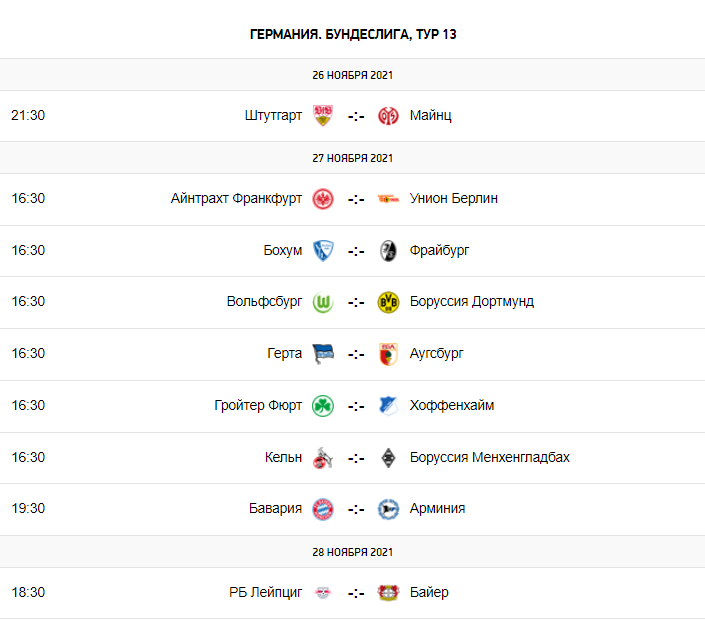Click the Wolfsburg green W logo
This screenshot has height=621, width=705.
(x=322, y=302)
